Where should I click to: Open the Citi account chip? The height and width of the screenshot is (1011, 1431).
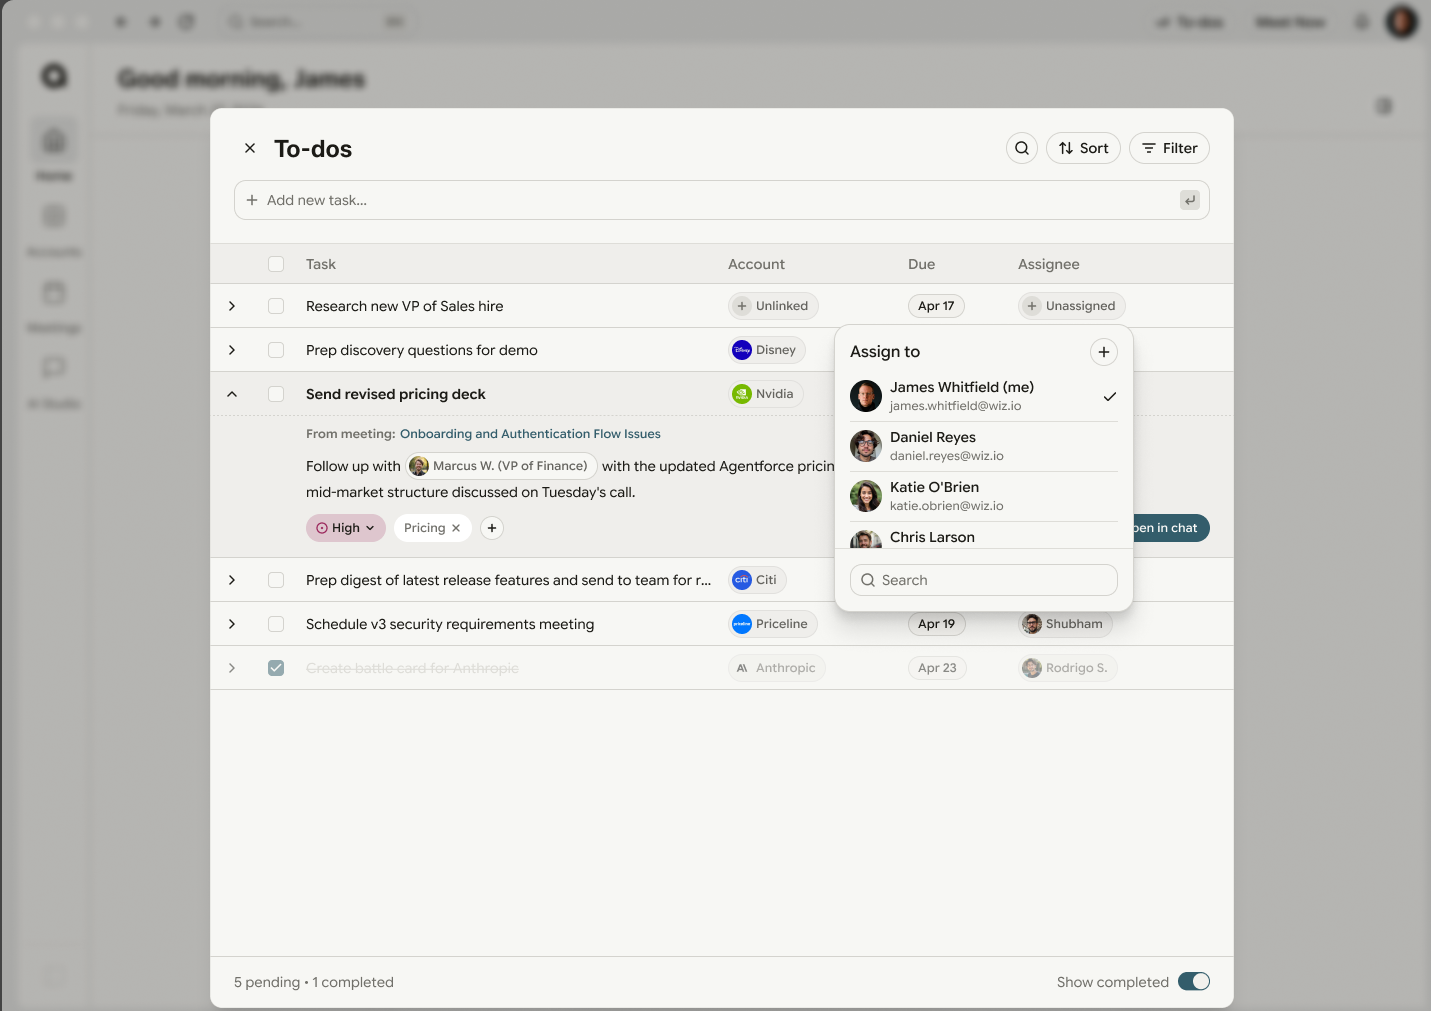(757, 580)
